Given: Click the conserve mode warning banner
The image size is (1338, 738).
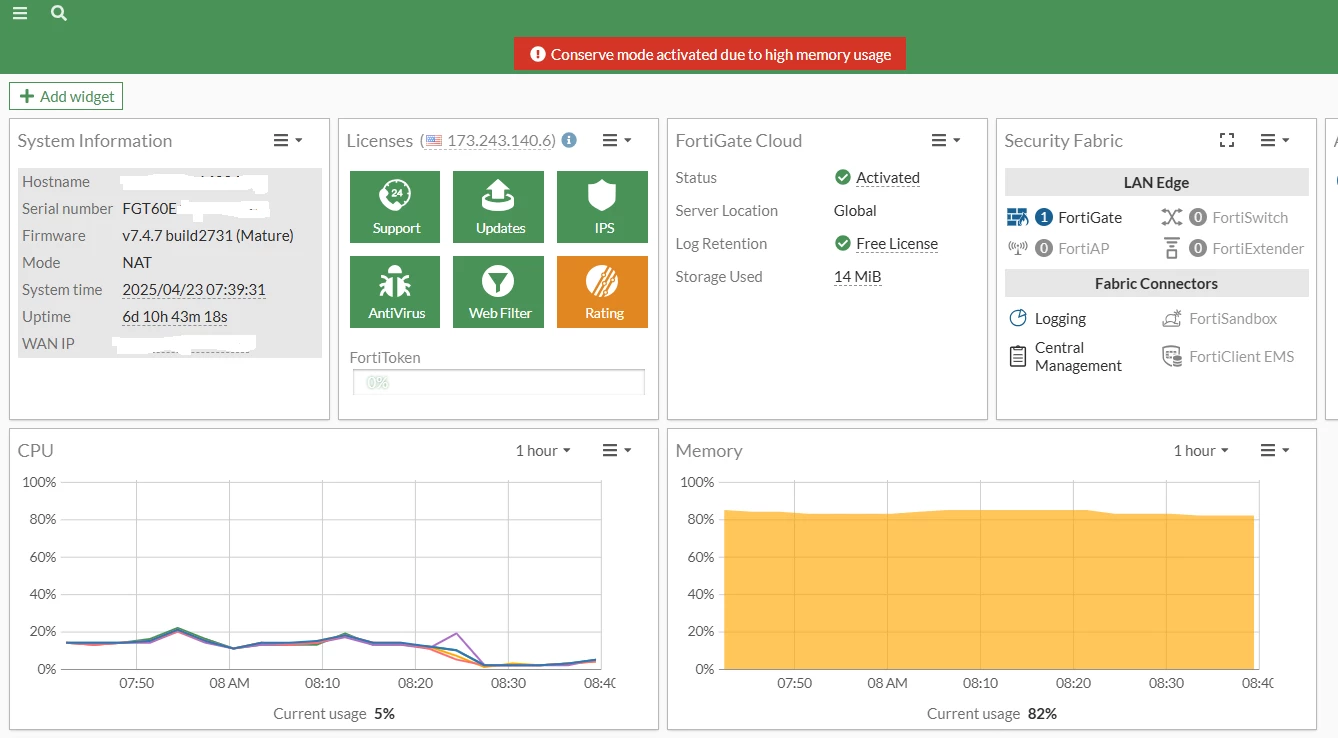Looking at the screenshot, I should tap(710, 54).
